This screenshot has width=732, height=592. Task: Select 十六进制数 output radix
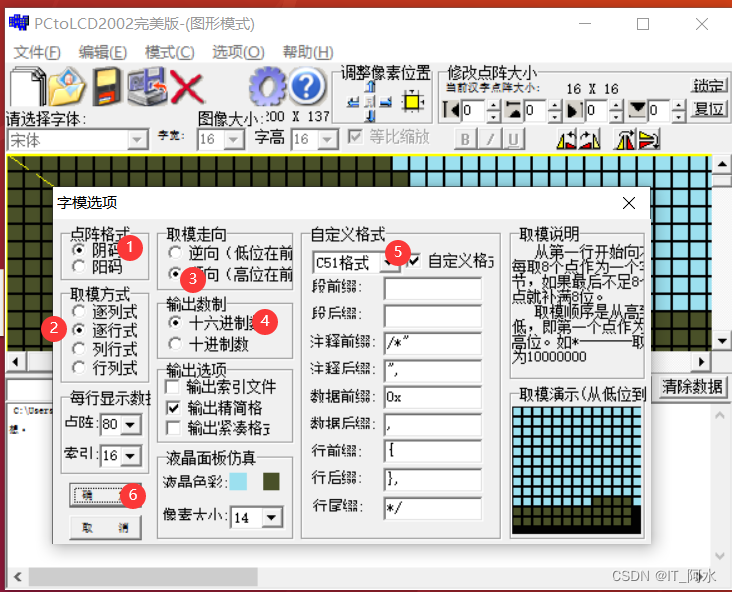175,322
